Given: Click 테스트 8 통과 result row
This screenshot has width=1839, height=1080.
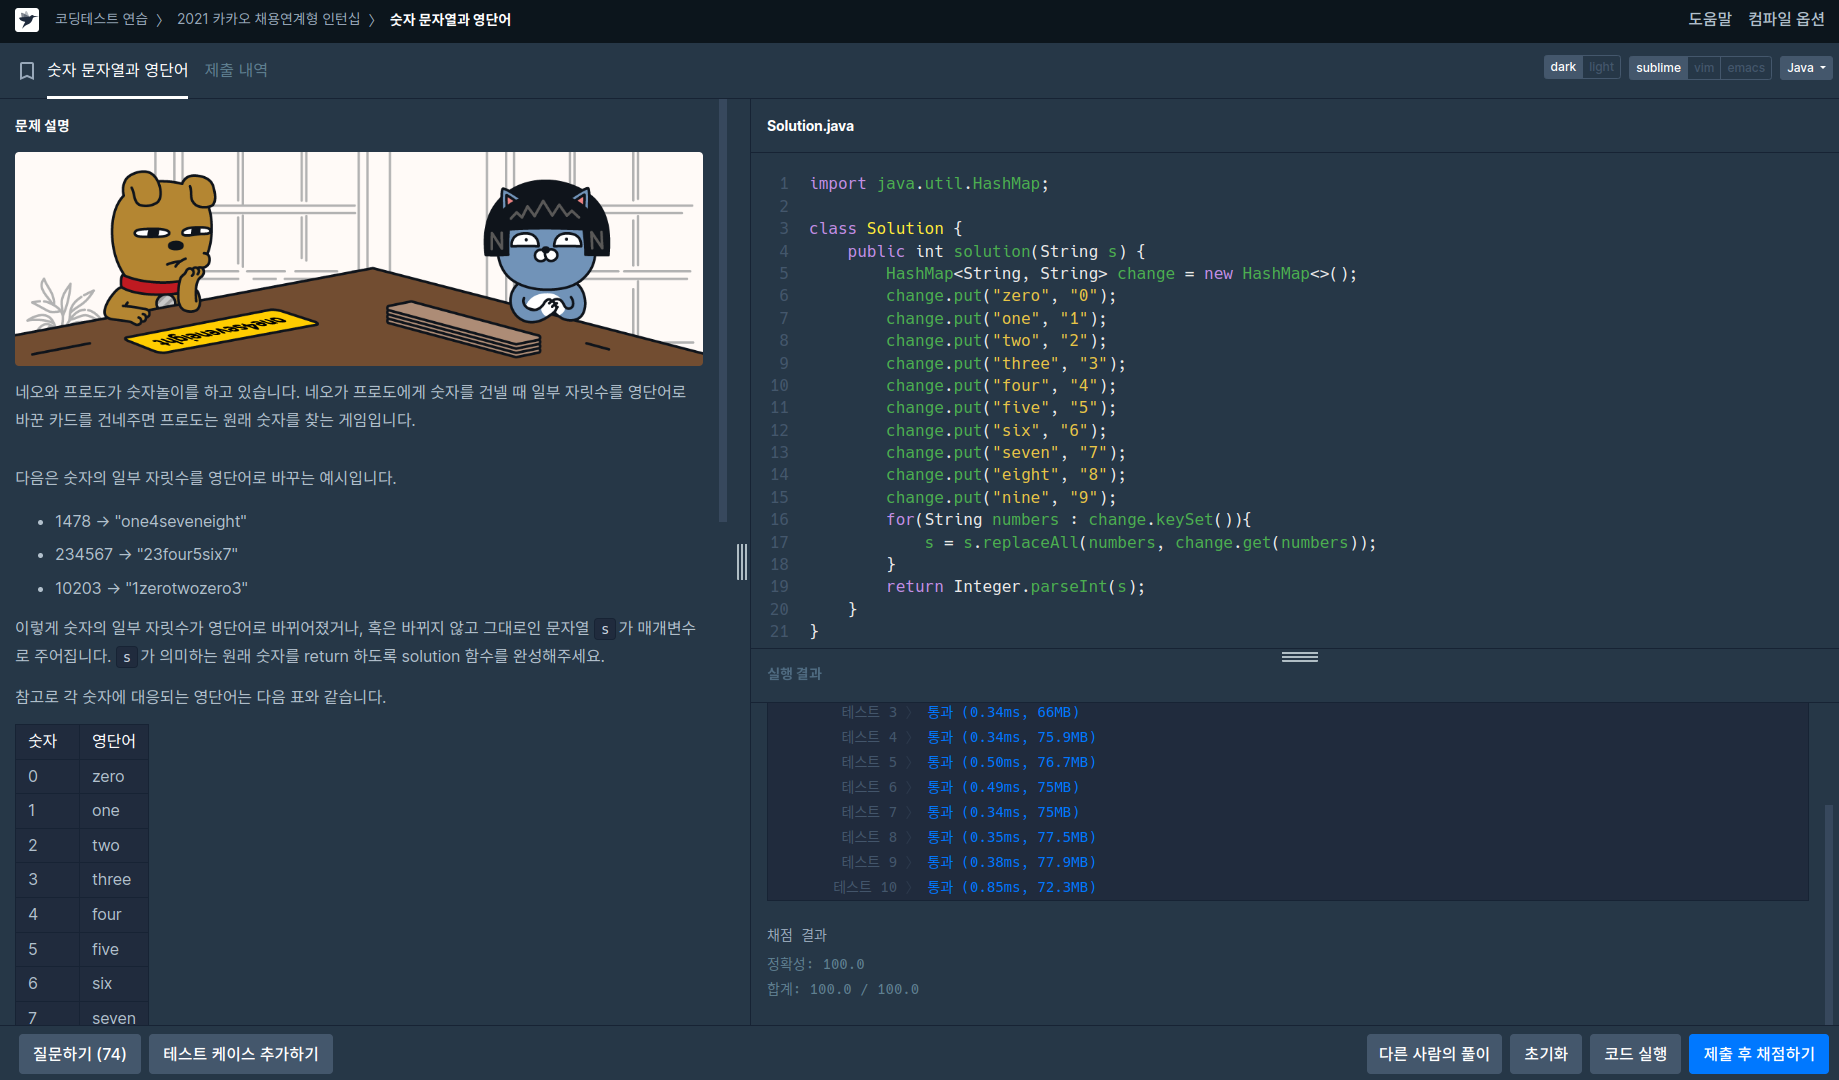Looking at the screenshot, I should 968,837.
